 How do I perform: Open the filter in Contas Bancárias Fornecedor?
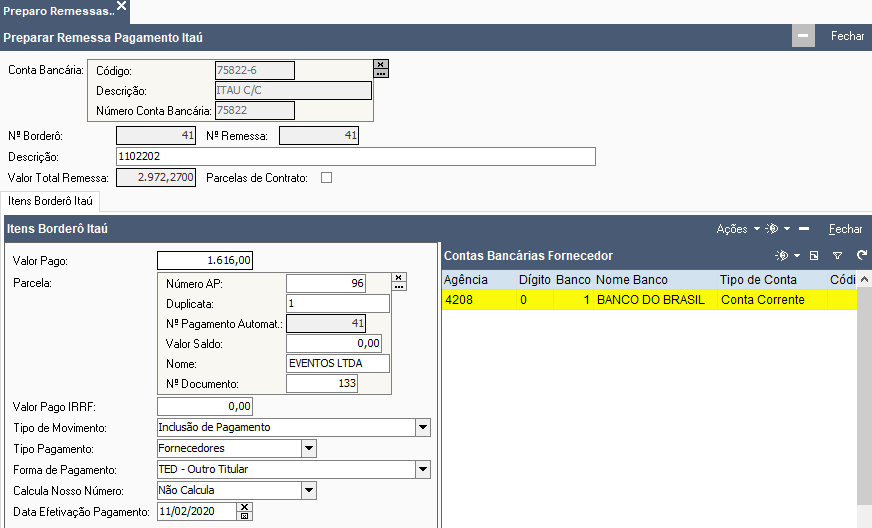838,255
